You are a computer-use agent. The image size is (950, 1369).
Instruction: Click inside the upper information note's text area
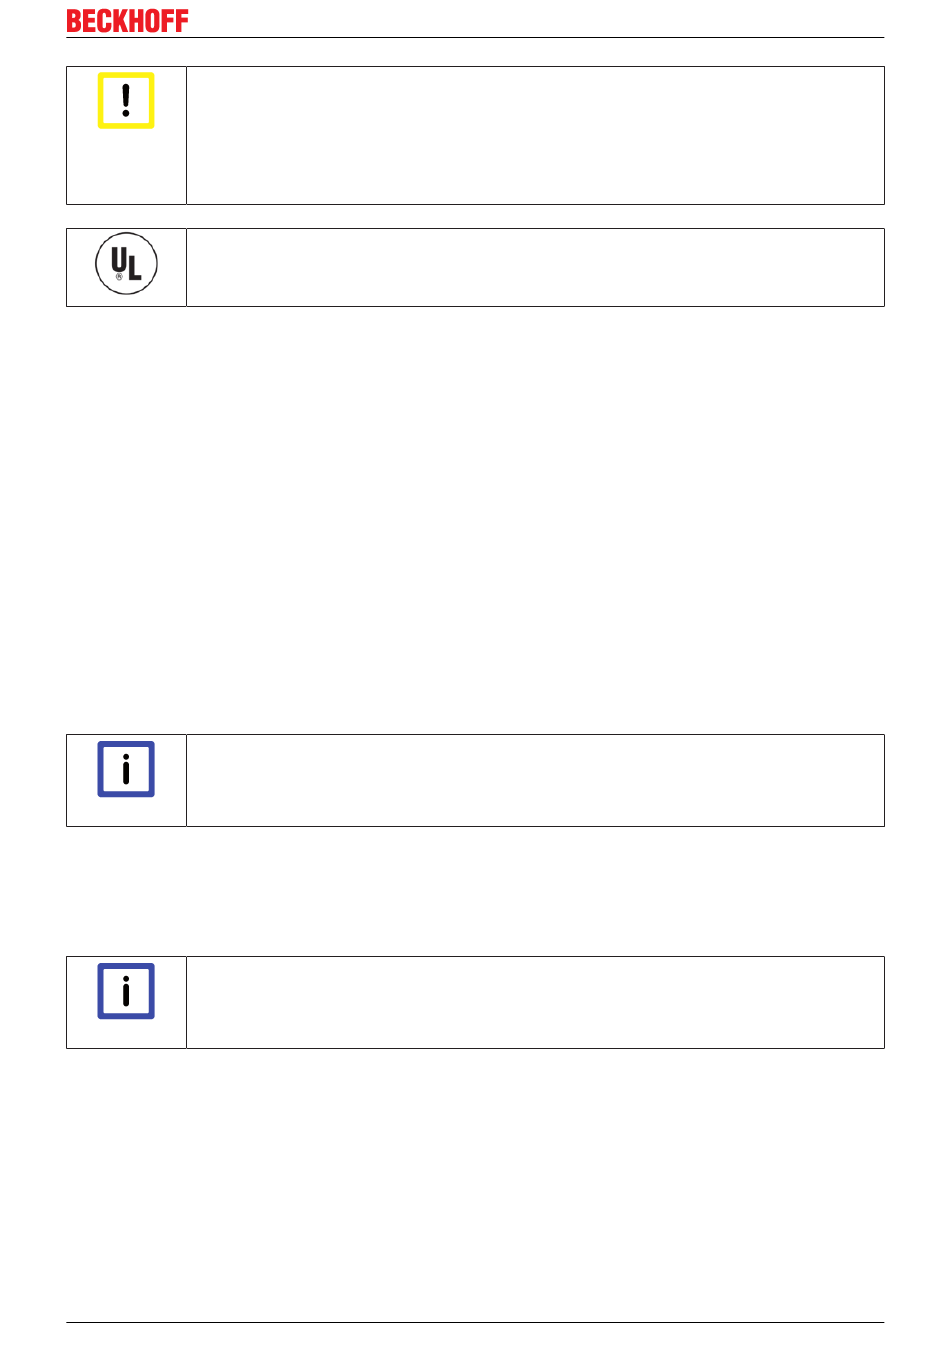pos(535,780)
